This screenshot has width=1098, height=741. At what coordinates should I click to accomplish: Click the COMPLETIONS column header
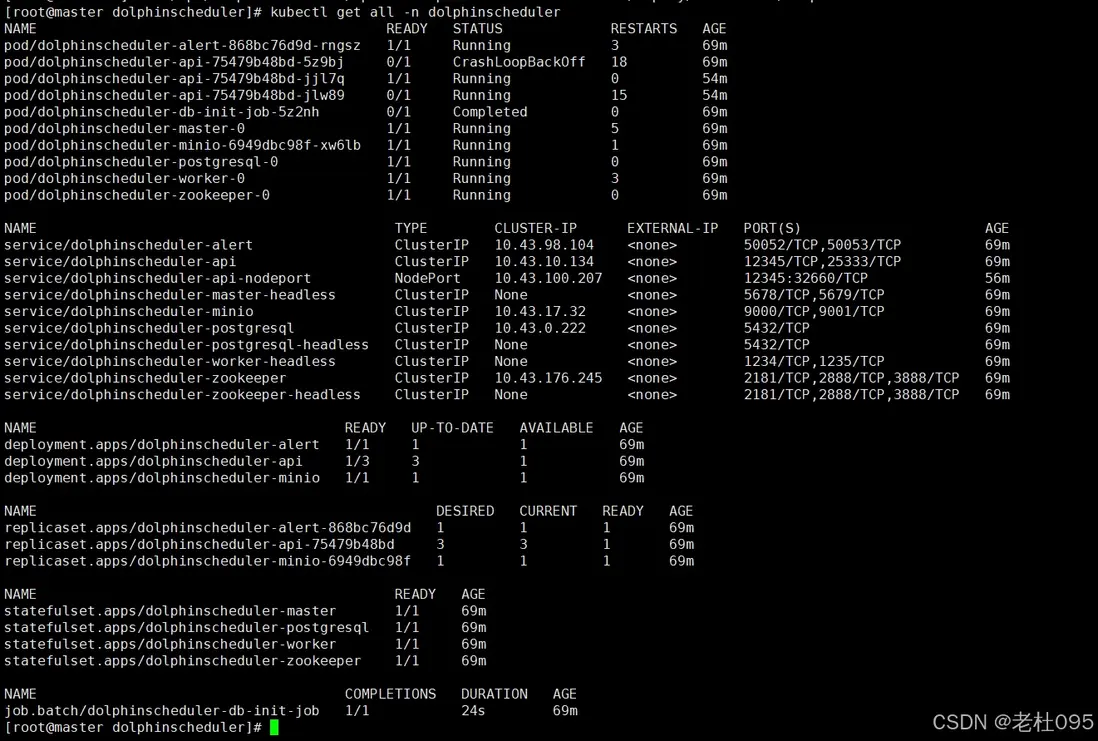(390, 694)
